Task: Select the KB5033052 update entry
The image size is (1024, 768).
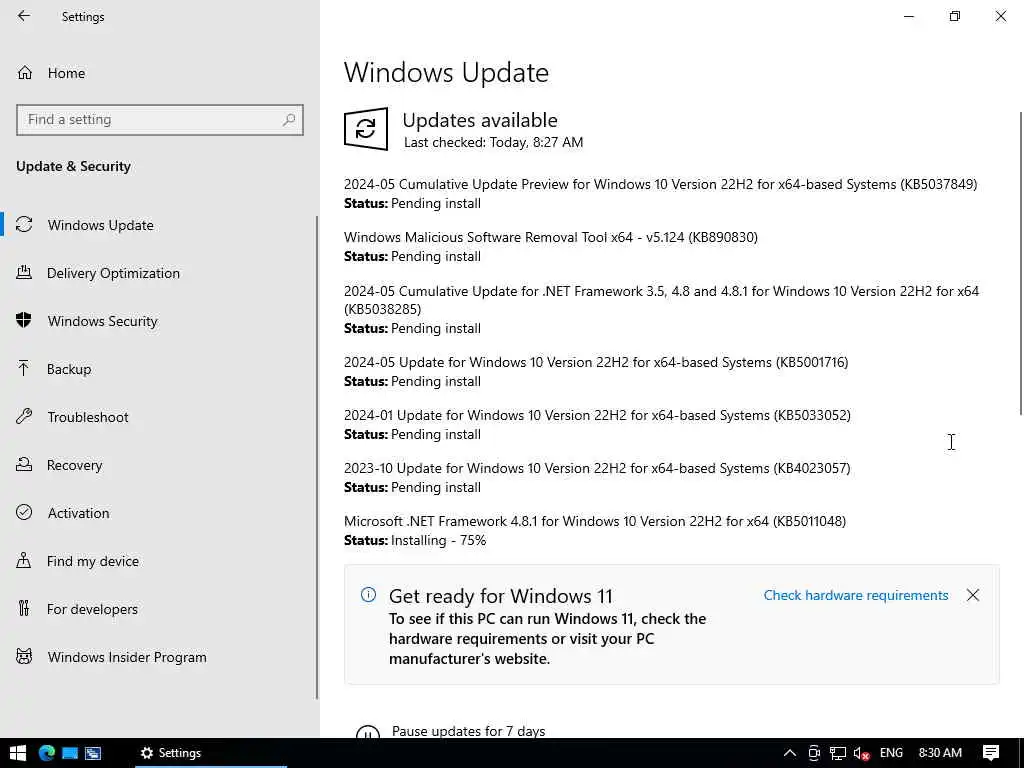Action: [x=597, y=415]
